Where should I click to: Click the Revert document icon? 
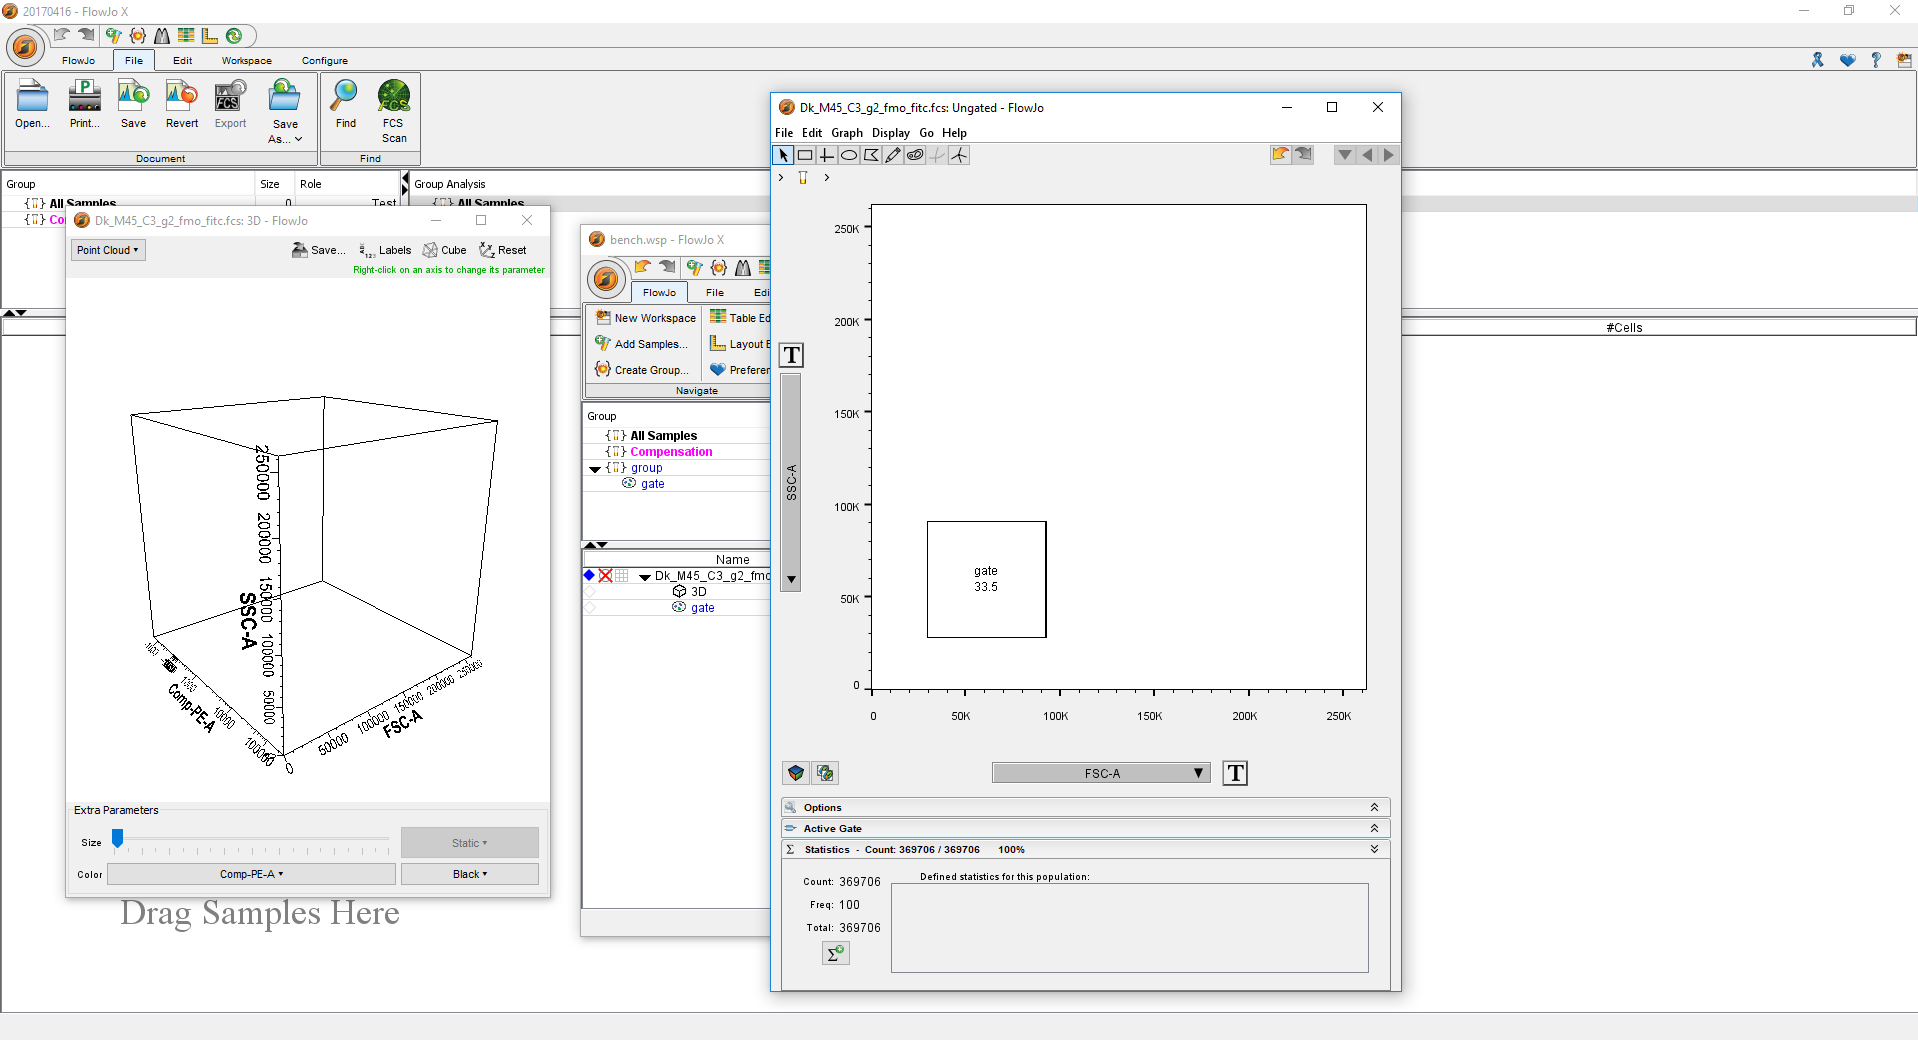point(181,95)
